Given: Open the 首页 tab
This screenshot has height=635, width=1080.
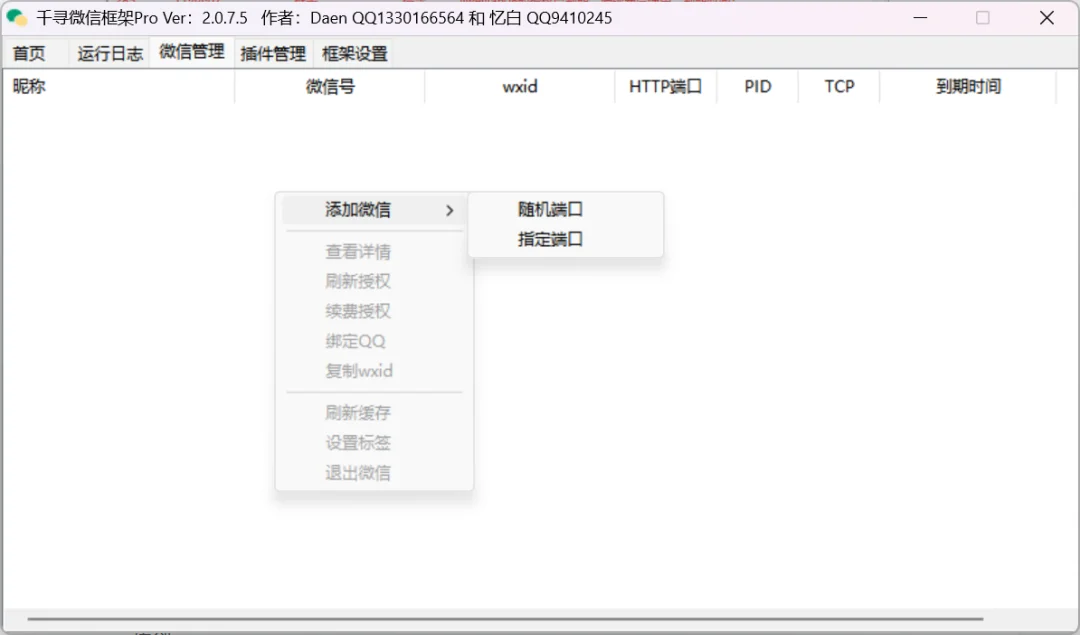Looking at the screenshot, I should (x=29, y=53).
